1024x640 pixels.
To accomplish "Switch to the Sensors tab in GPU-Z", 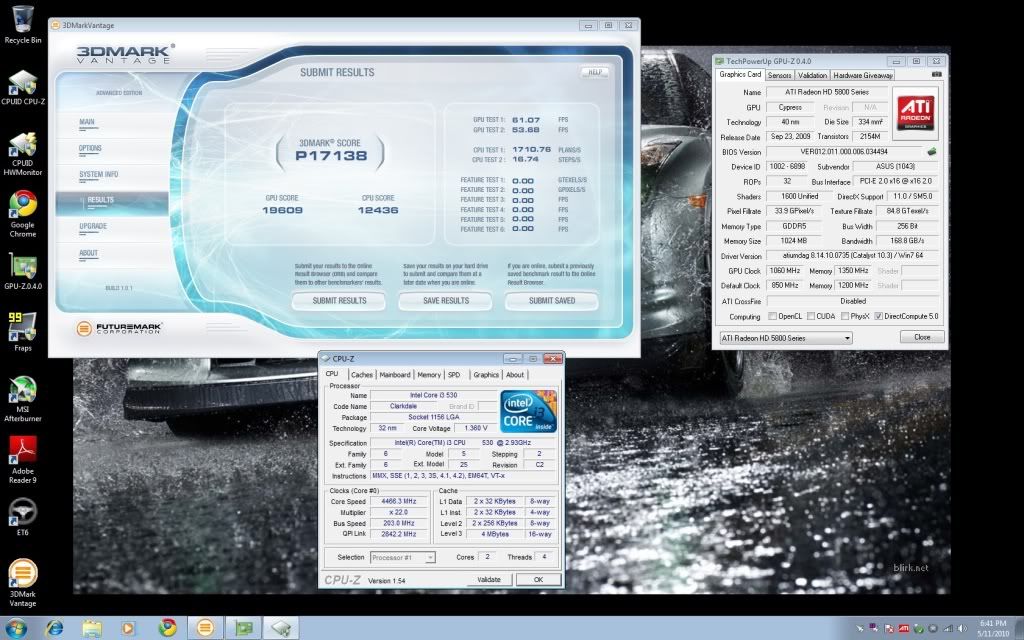I will pos(780,75).
